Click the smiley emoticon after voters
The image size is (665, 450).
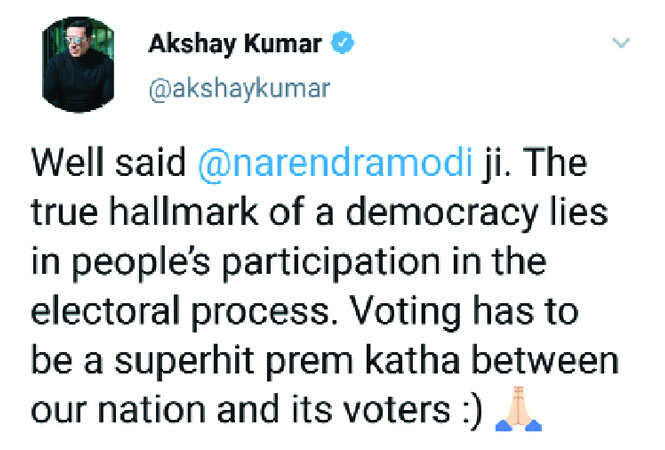[x=472, y=411]
